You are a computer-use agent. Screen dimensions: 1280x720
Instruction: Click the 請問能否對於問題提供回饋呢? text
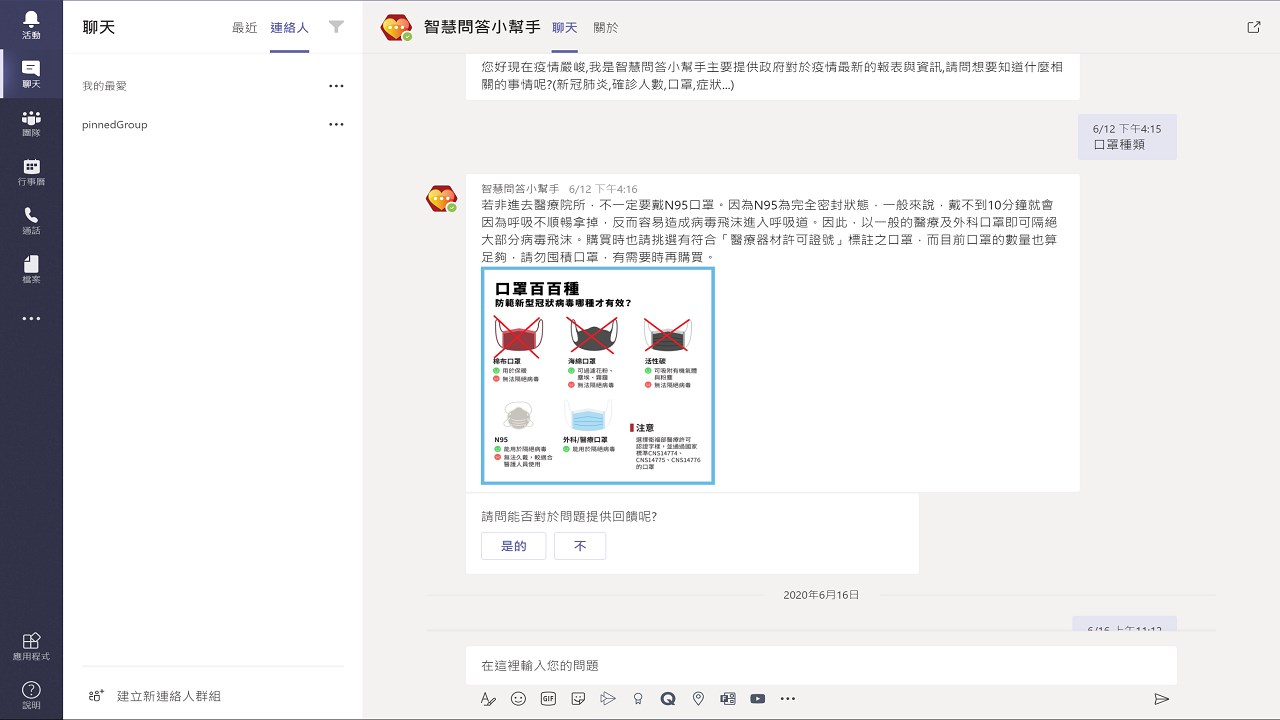tap(569, 517)
